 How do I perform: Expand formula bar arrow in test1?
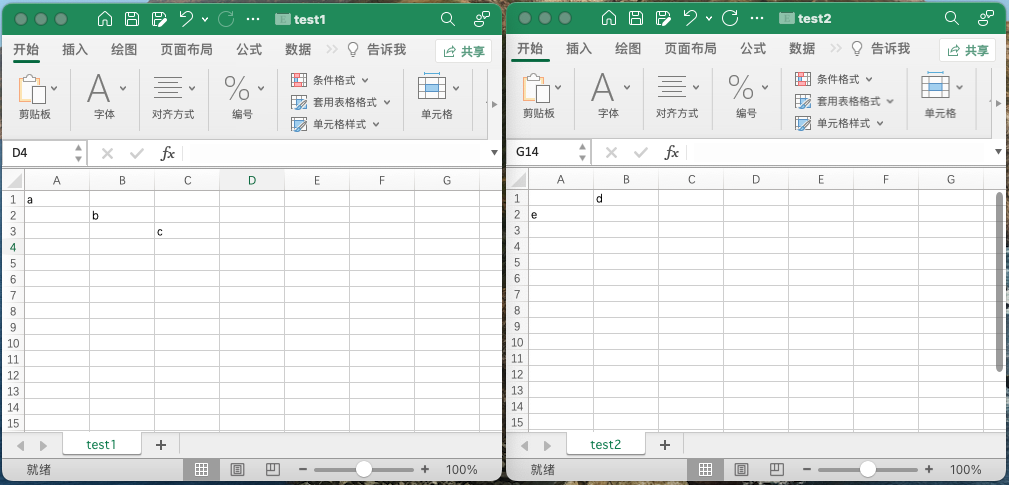tap(494, 153)
